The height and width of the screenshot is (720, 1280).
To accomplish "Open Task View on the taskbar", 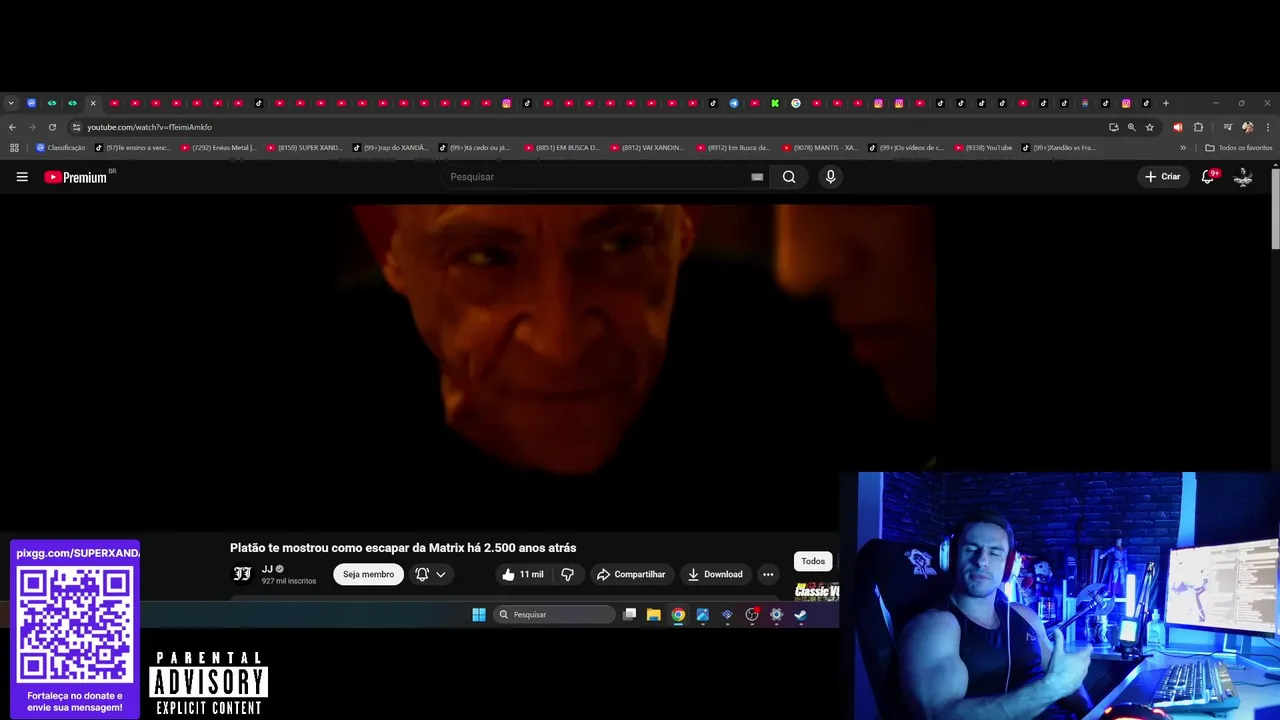I will (629, 615).
